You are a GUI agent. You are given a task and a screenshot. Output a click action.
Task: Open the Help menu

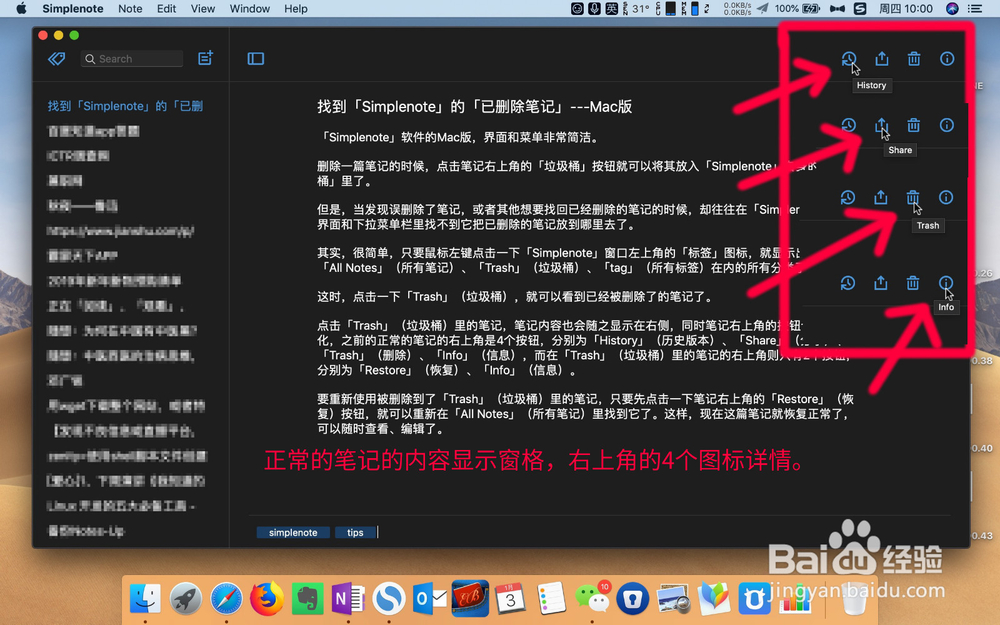[295, 8]
